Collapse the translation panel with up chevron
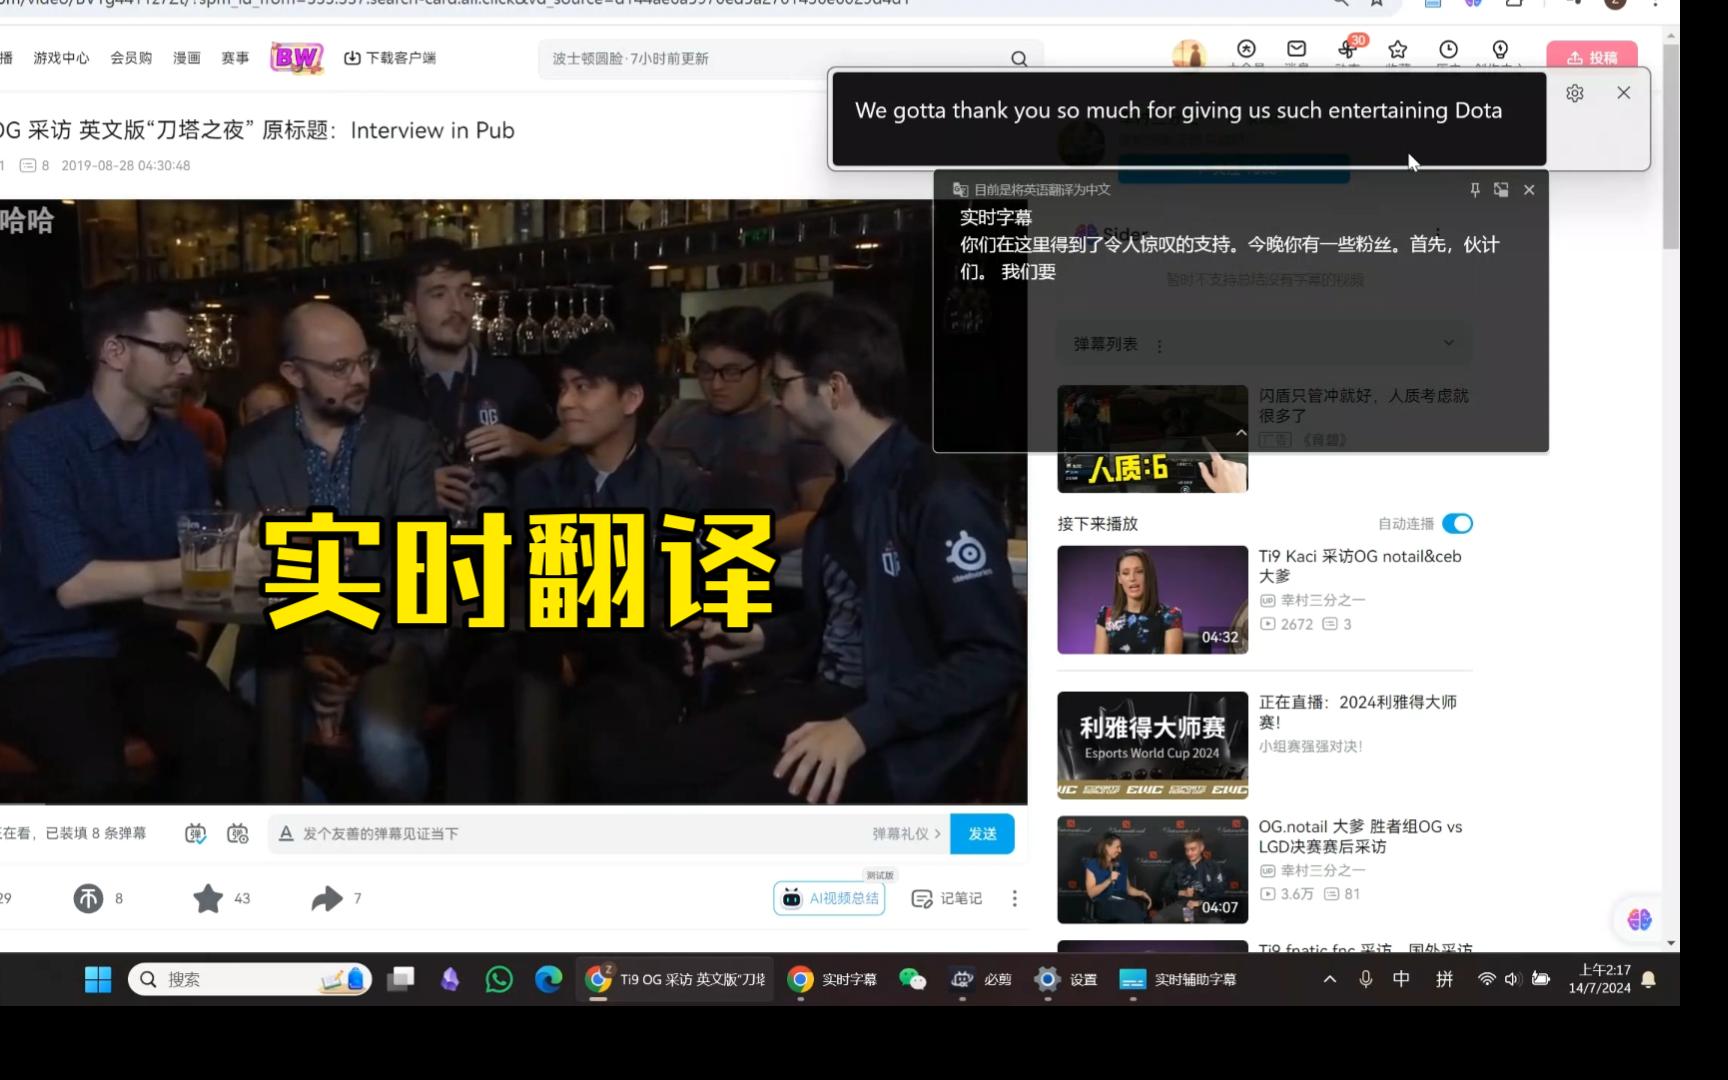 tap(1241, 432)
